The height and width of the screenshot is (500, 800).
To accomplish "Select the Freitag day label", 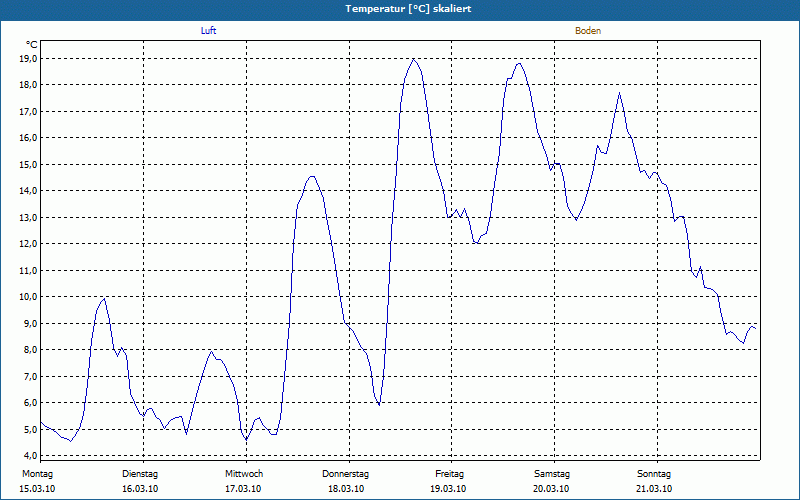I will (449, 474).
